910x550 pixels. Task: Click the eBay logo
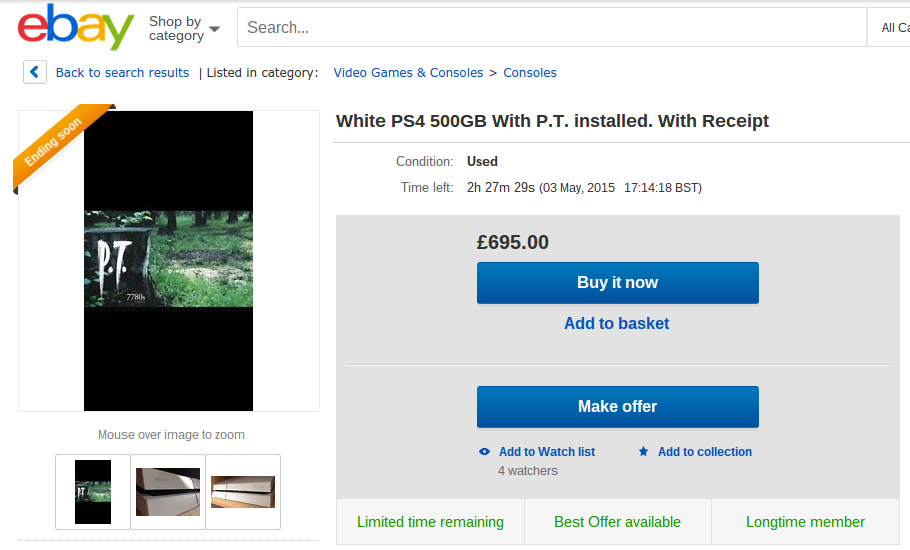(75, 27)
